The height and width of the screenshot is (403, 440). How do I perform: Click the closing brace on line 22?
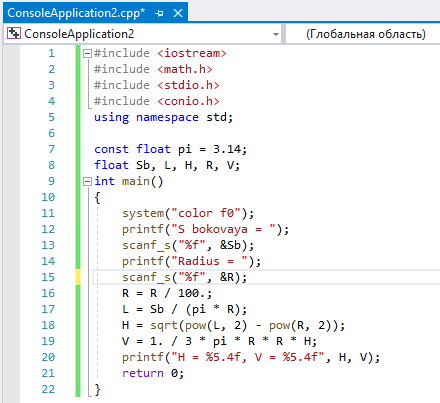click(x=97, y=389)
